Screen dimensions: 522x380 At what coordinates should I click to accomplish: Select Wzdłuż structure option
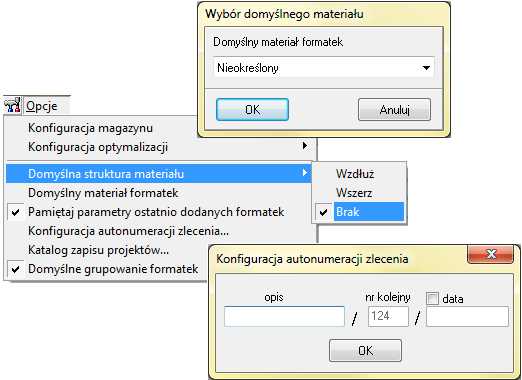pos(355,174)
